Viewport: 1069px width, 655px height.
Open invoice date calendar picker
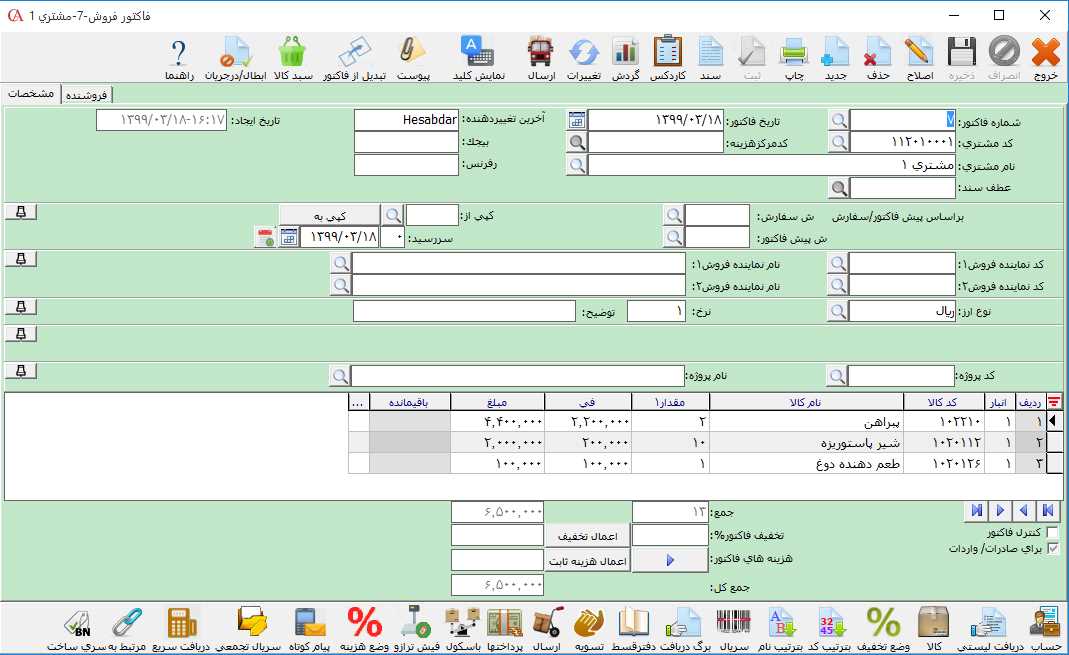pyautogui.click(x=577, y=120)
